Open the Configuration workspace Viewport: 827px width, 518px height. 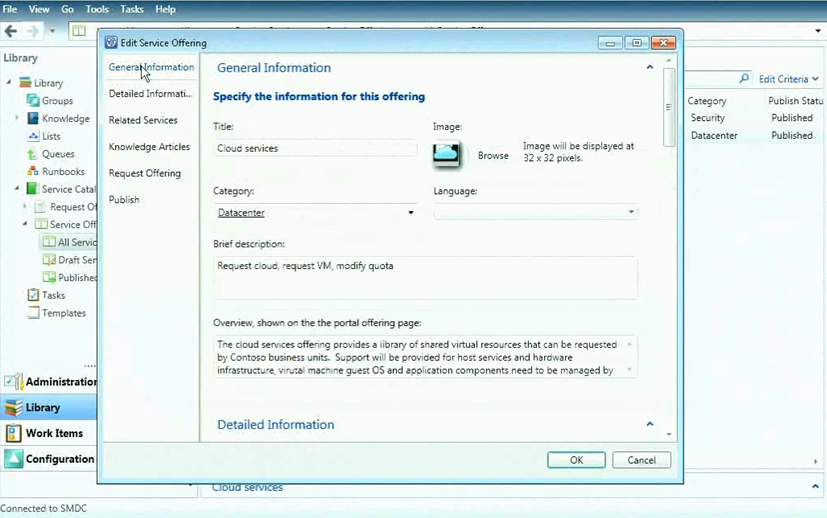(x=50, y=459)
